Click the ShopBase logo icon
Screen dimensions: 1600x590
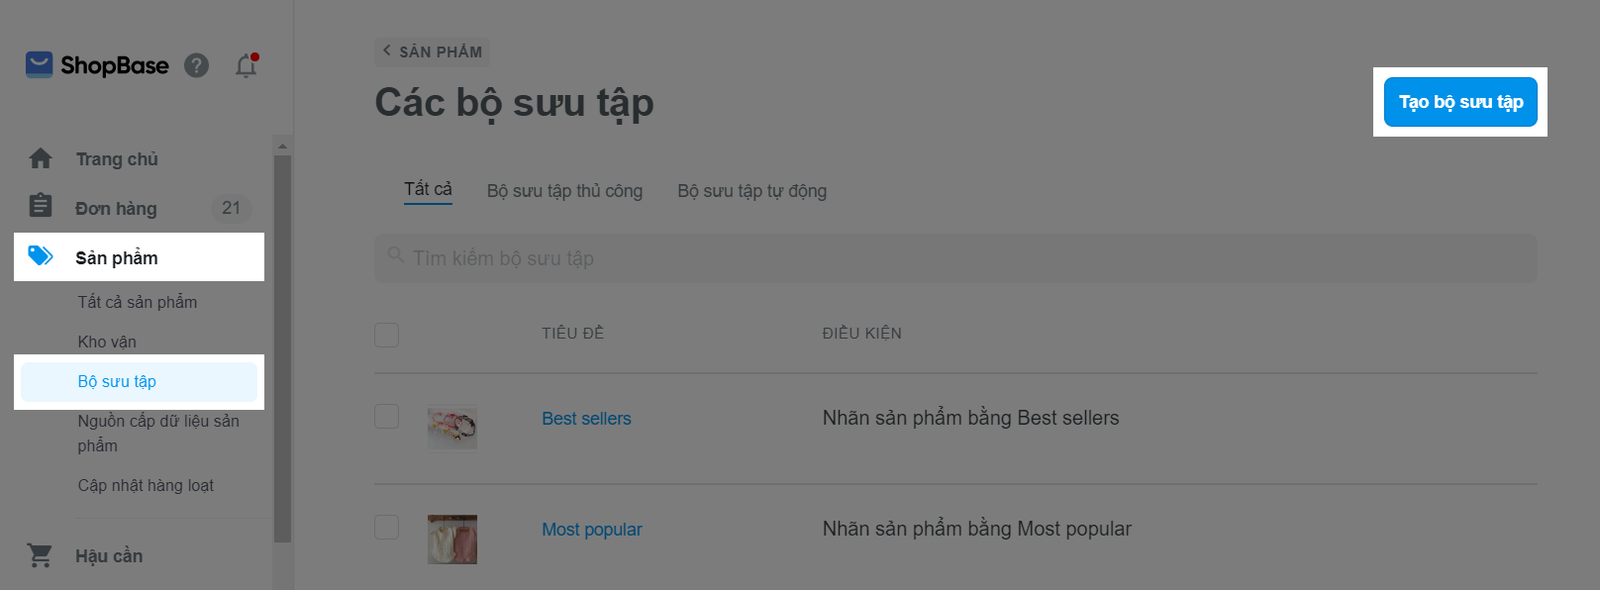(39, 65)
